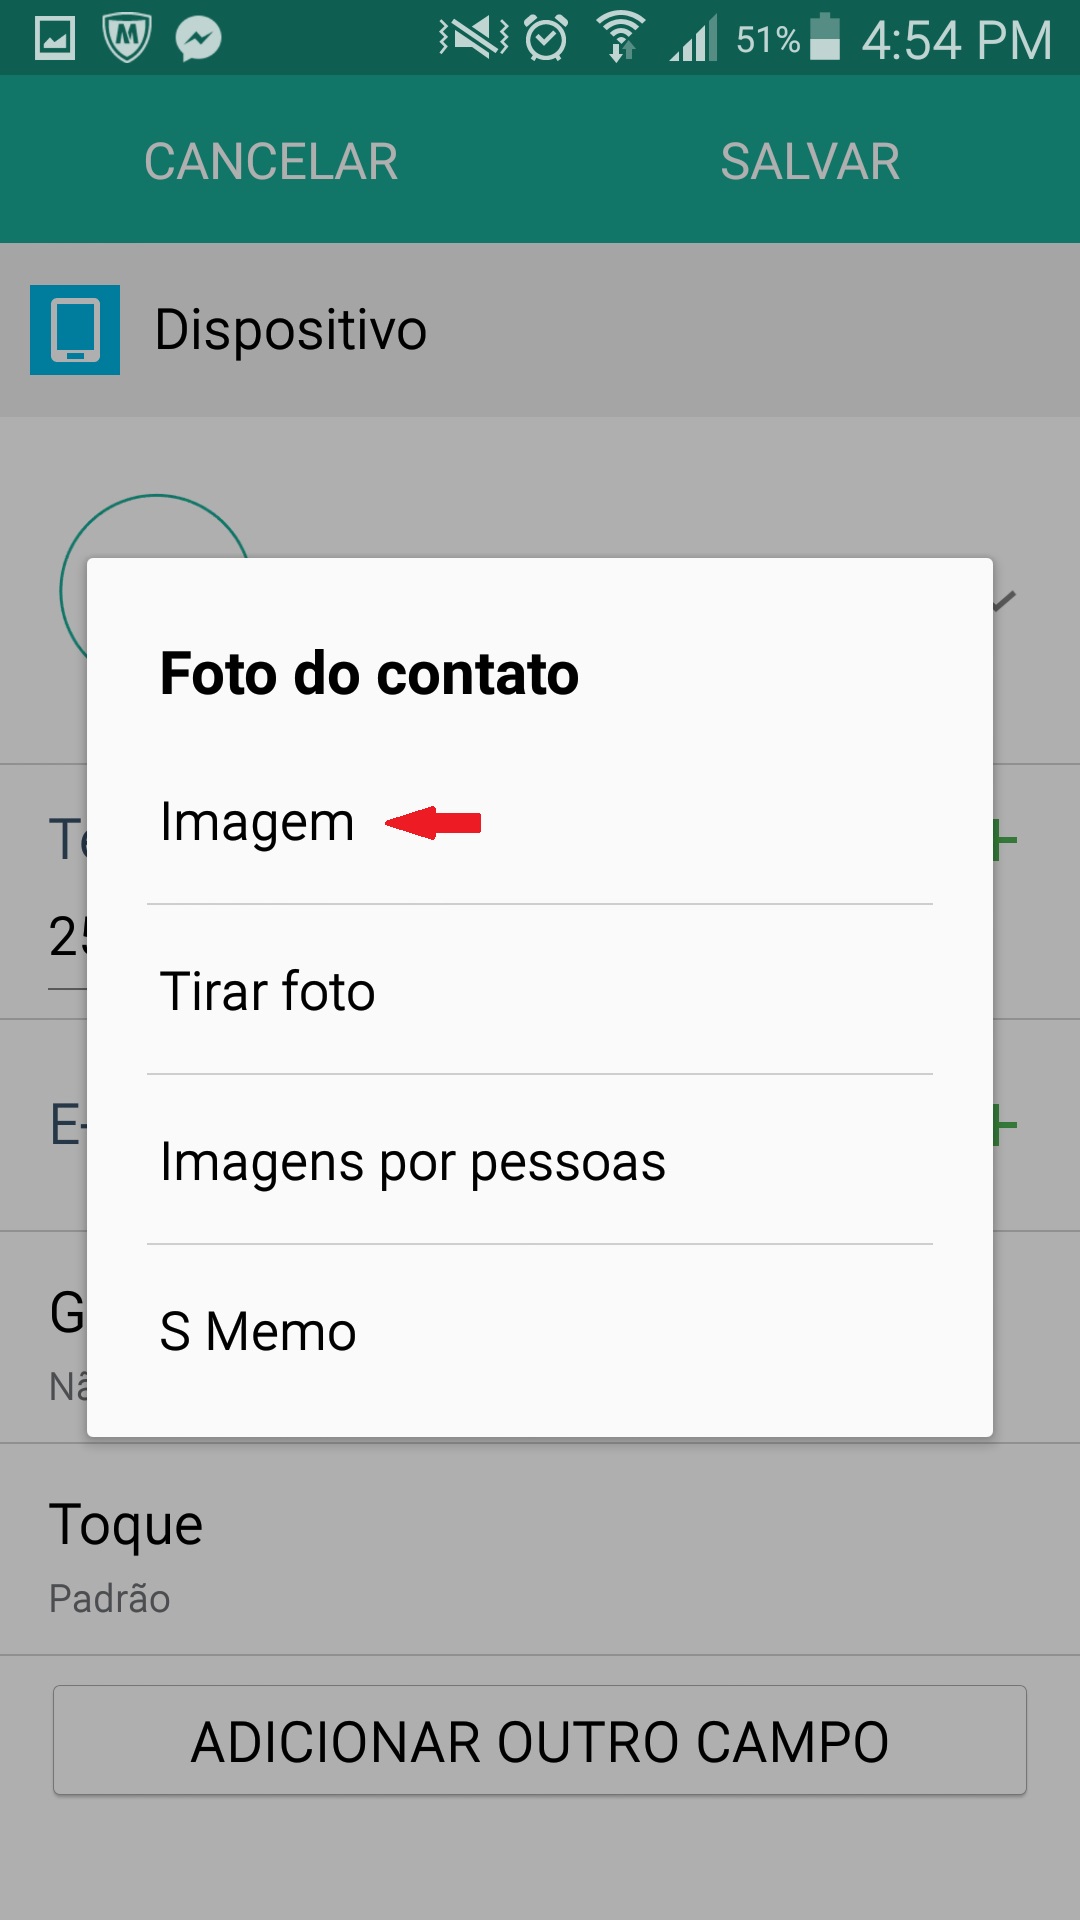This screenshot has height=1920, width=1080.
Task: Expand the name fields chevron
Action: [x=1004, y=600]
